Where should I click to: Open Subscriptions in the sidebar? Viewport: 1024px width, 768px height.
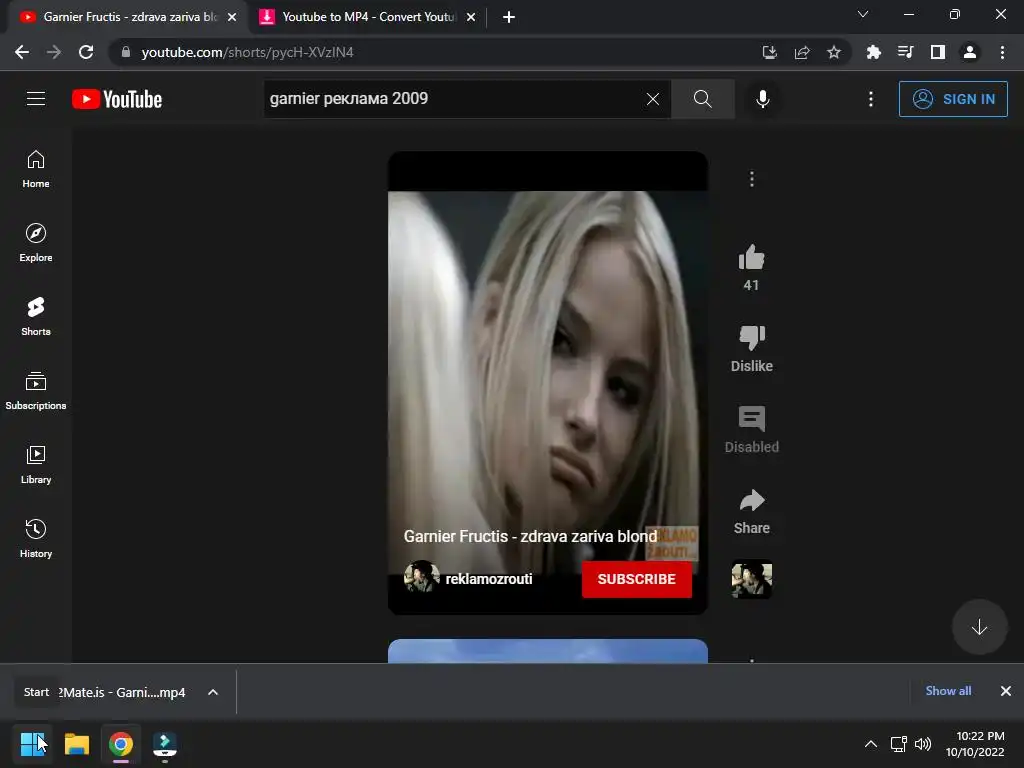coord(36,391)
